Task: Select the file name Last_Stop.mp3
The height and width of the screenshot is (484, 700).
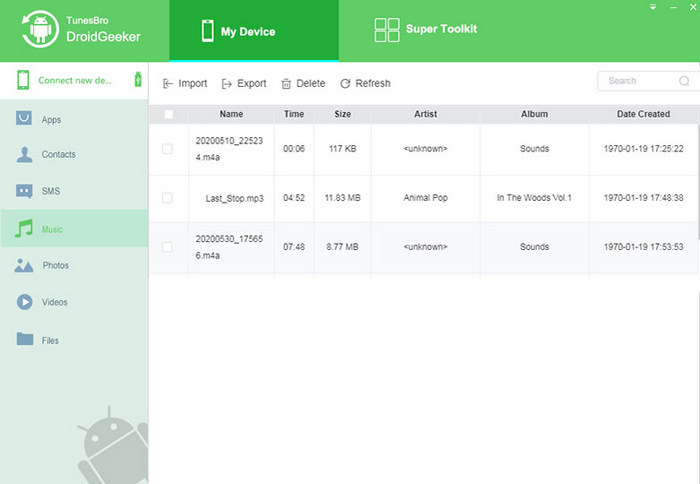Action: [234, 198]
